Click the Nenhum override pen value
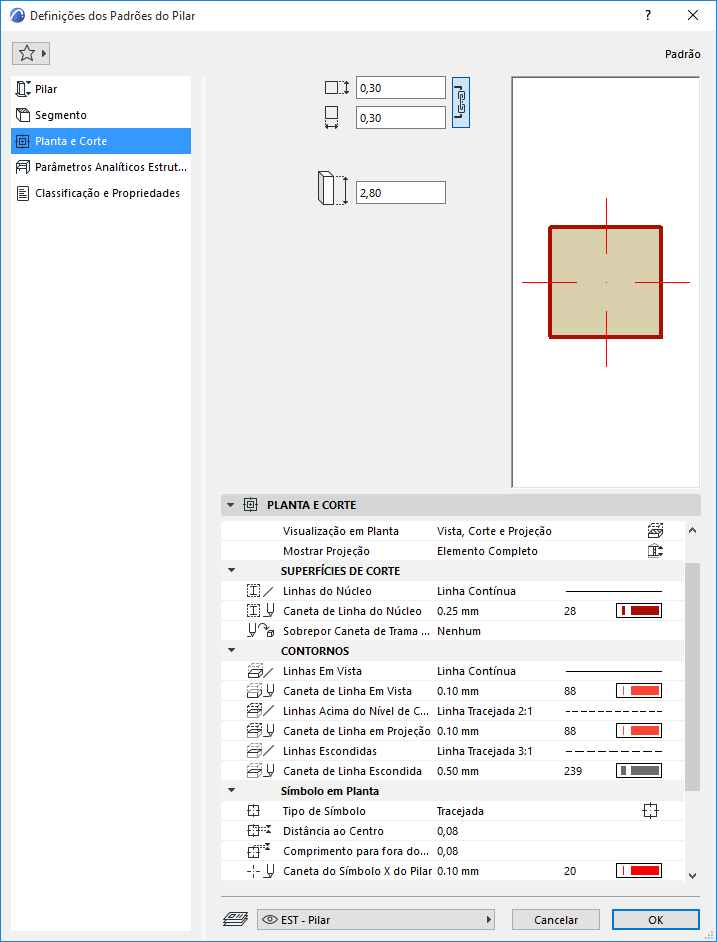The height and width of the screenshot is (942, 717). pyautogui.click(x=459, y=631)
